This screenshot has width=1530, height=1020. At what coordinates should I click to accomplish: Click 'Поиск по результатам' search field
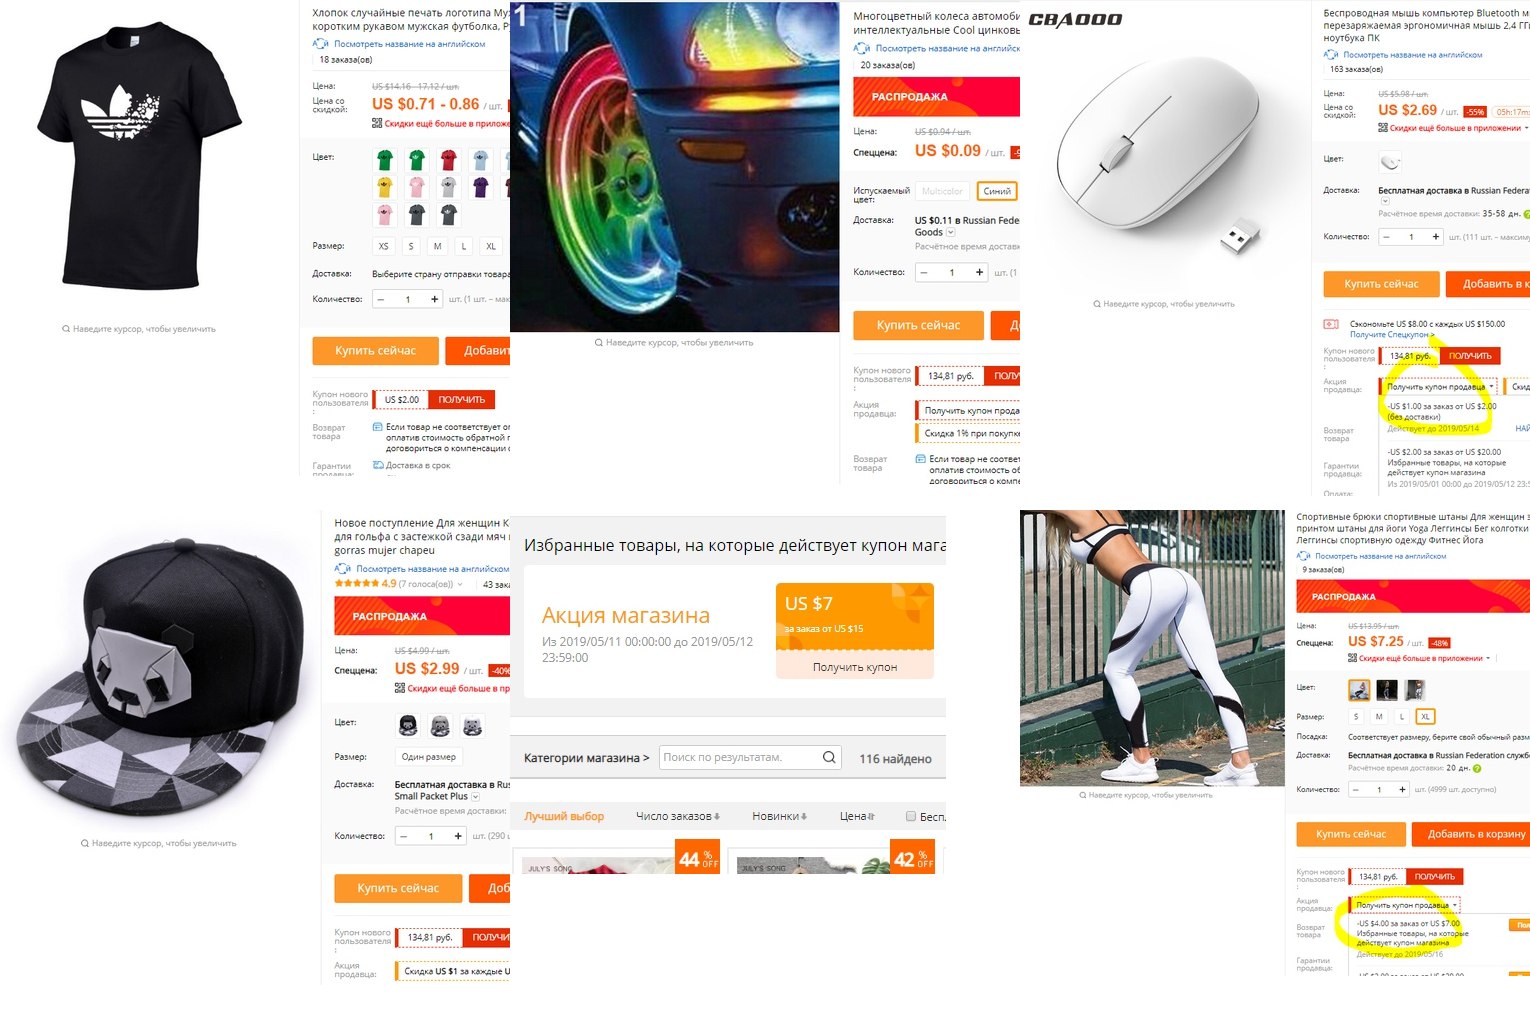(x=740, y=757)
